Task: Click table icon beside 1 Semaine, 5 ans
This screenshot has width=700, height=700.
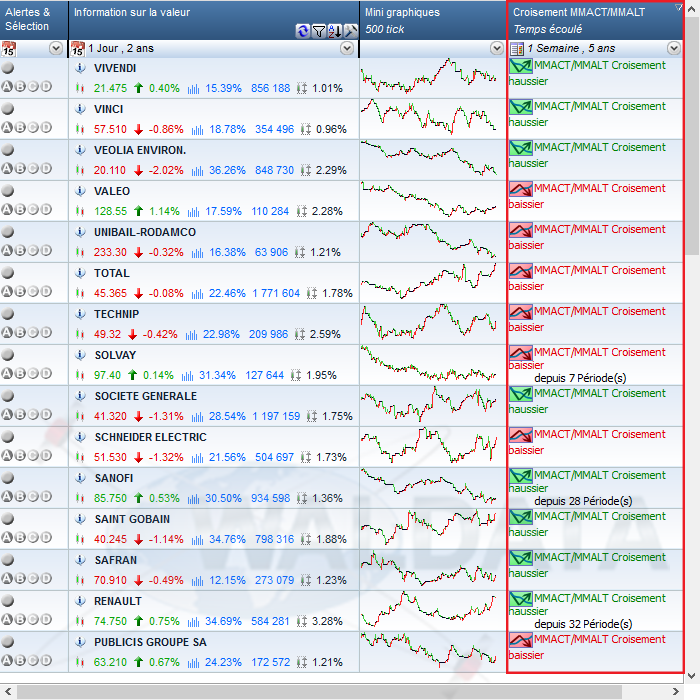Action: click(x=517, y=48)
